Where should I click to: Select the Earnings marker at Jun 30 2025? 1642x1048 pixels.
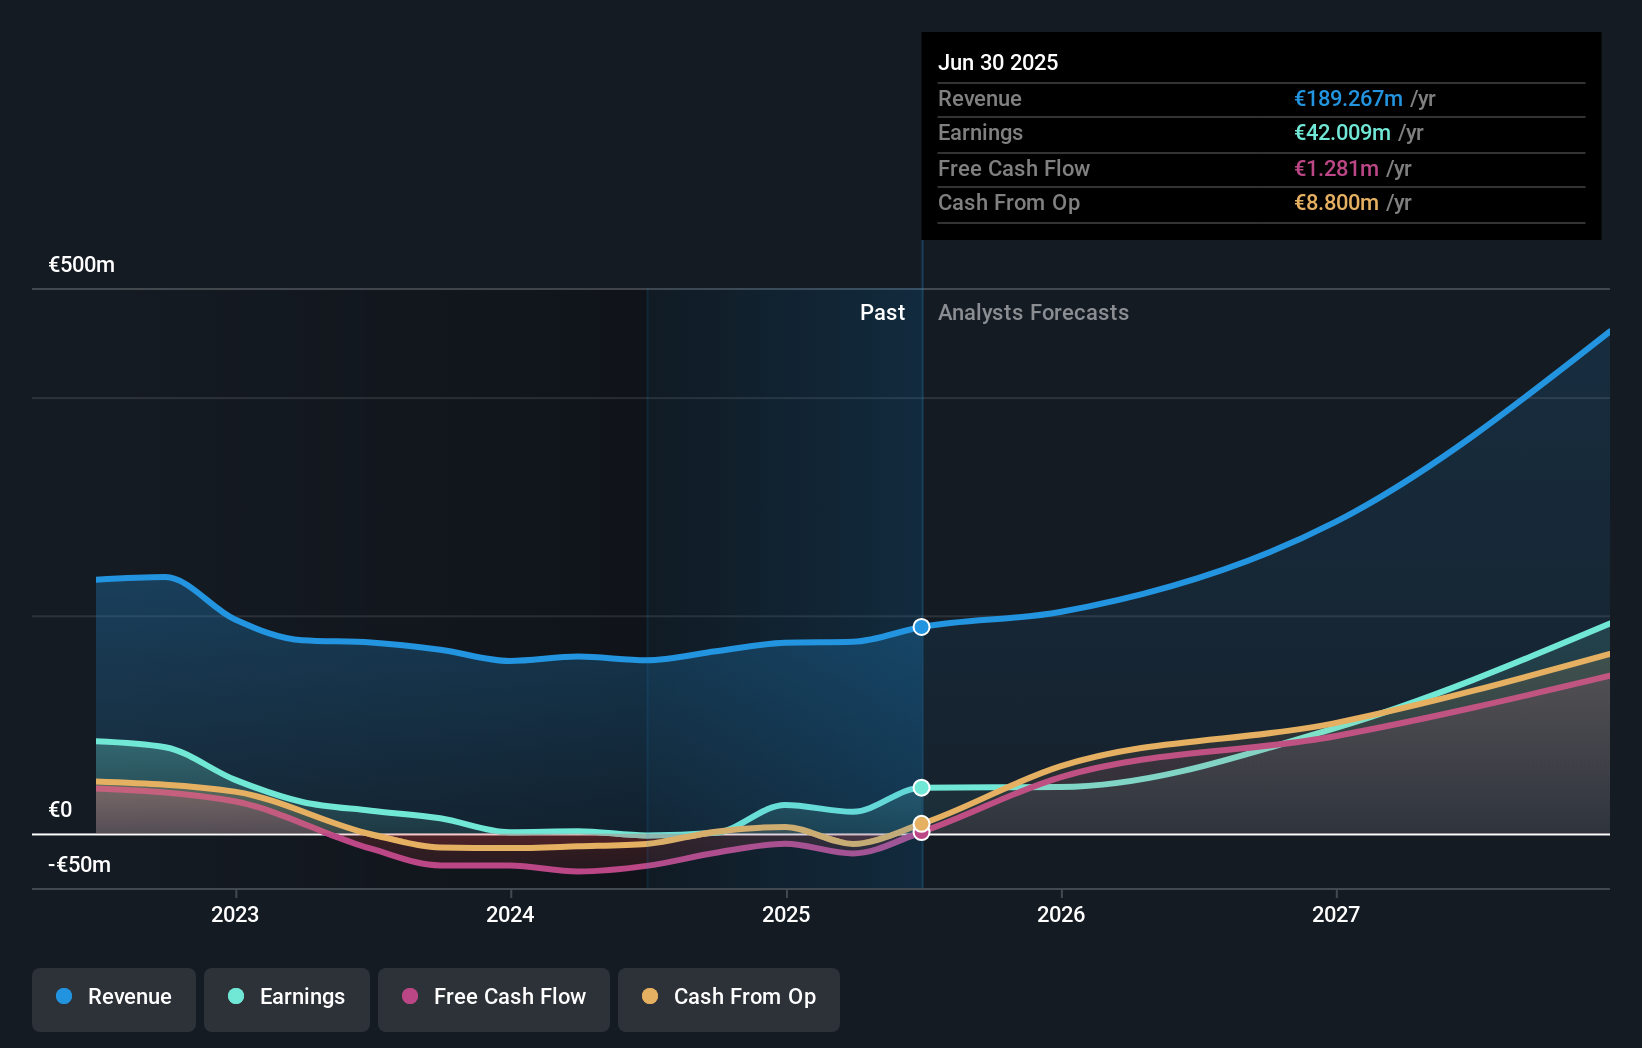tap(921, 787)
